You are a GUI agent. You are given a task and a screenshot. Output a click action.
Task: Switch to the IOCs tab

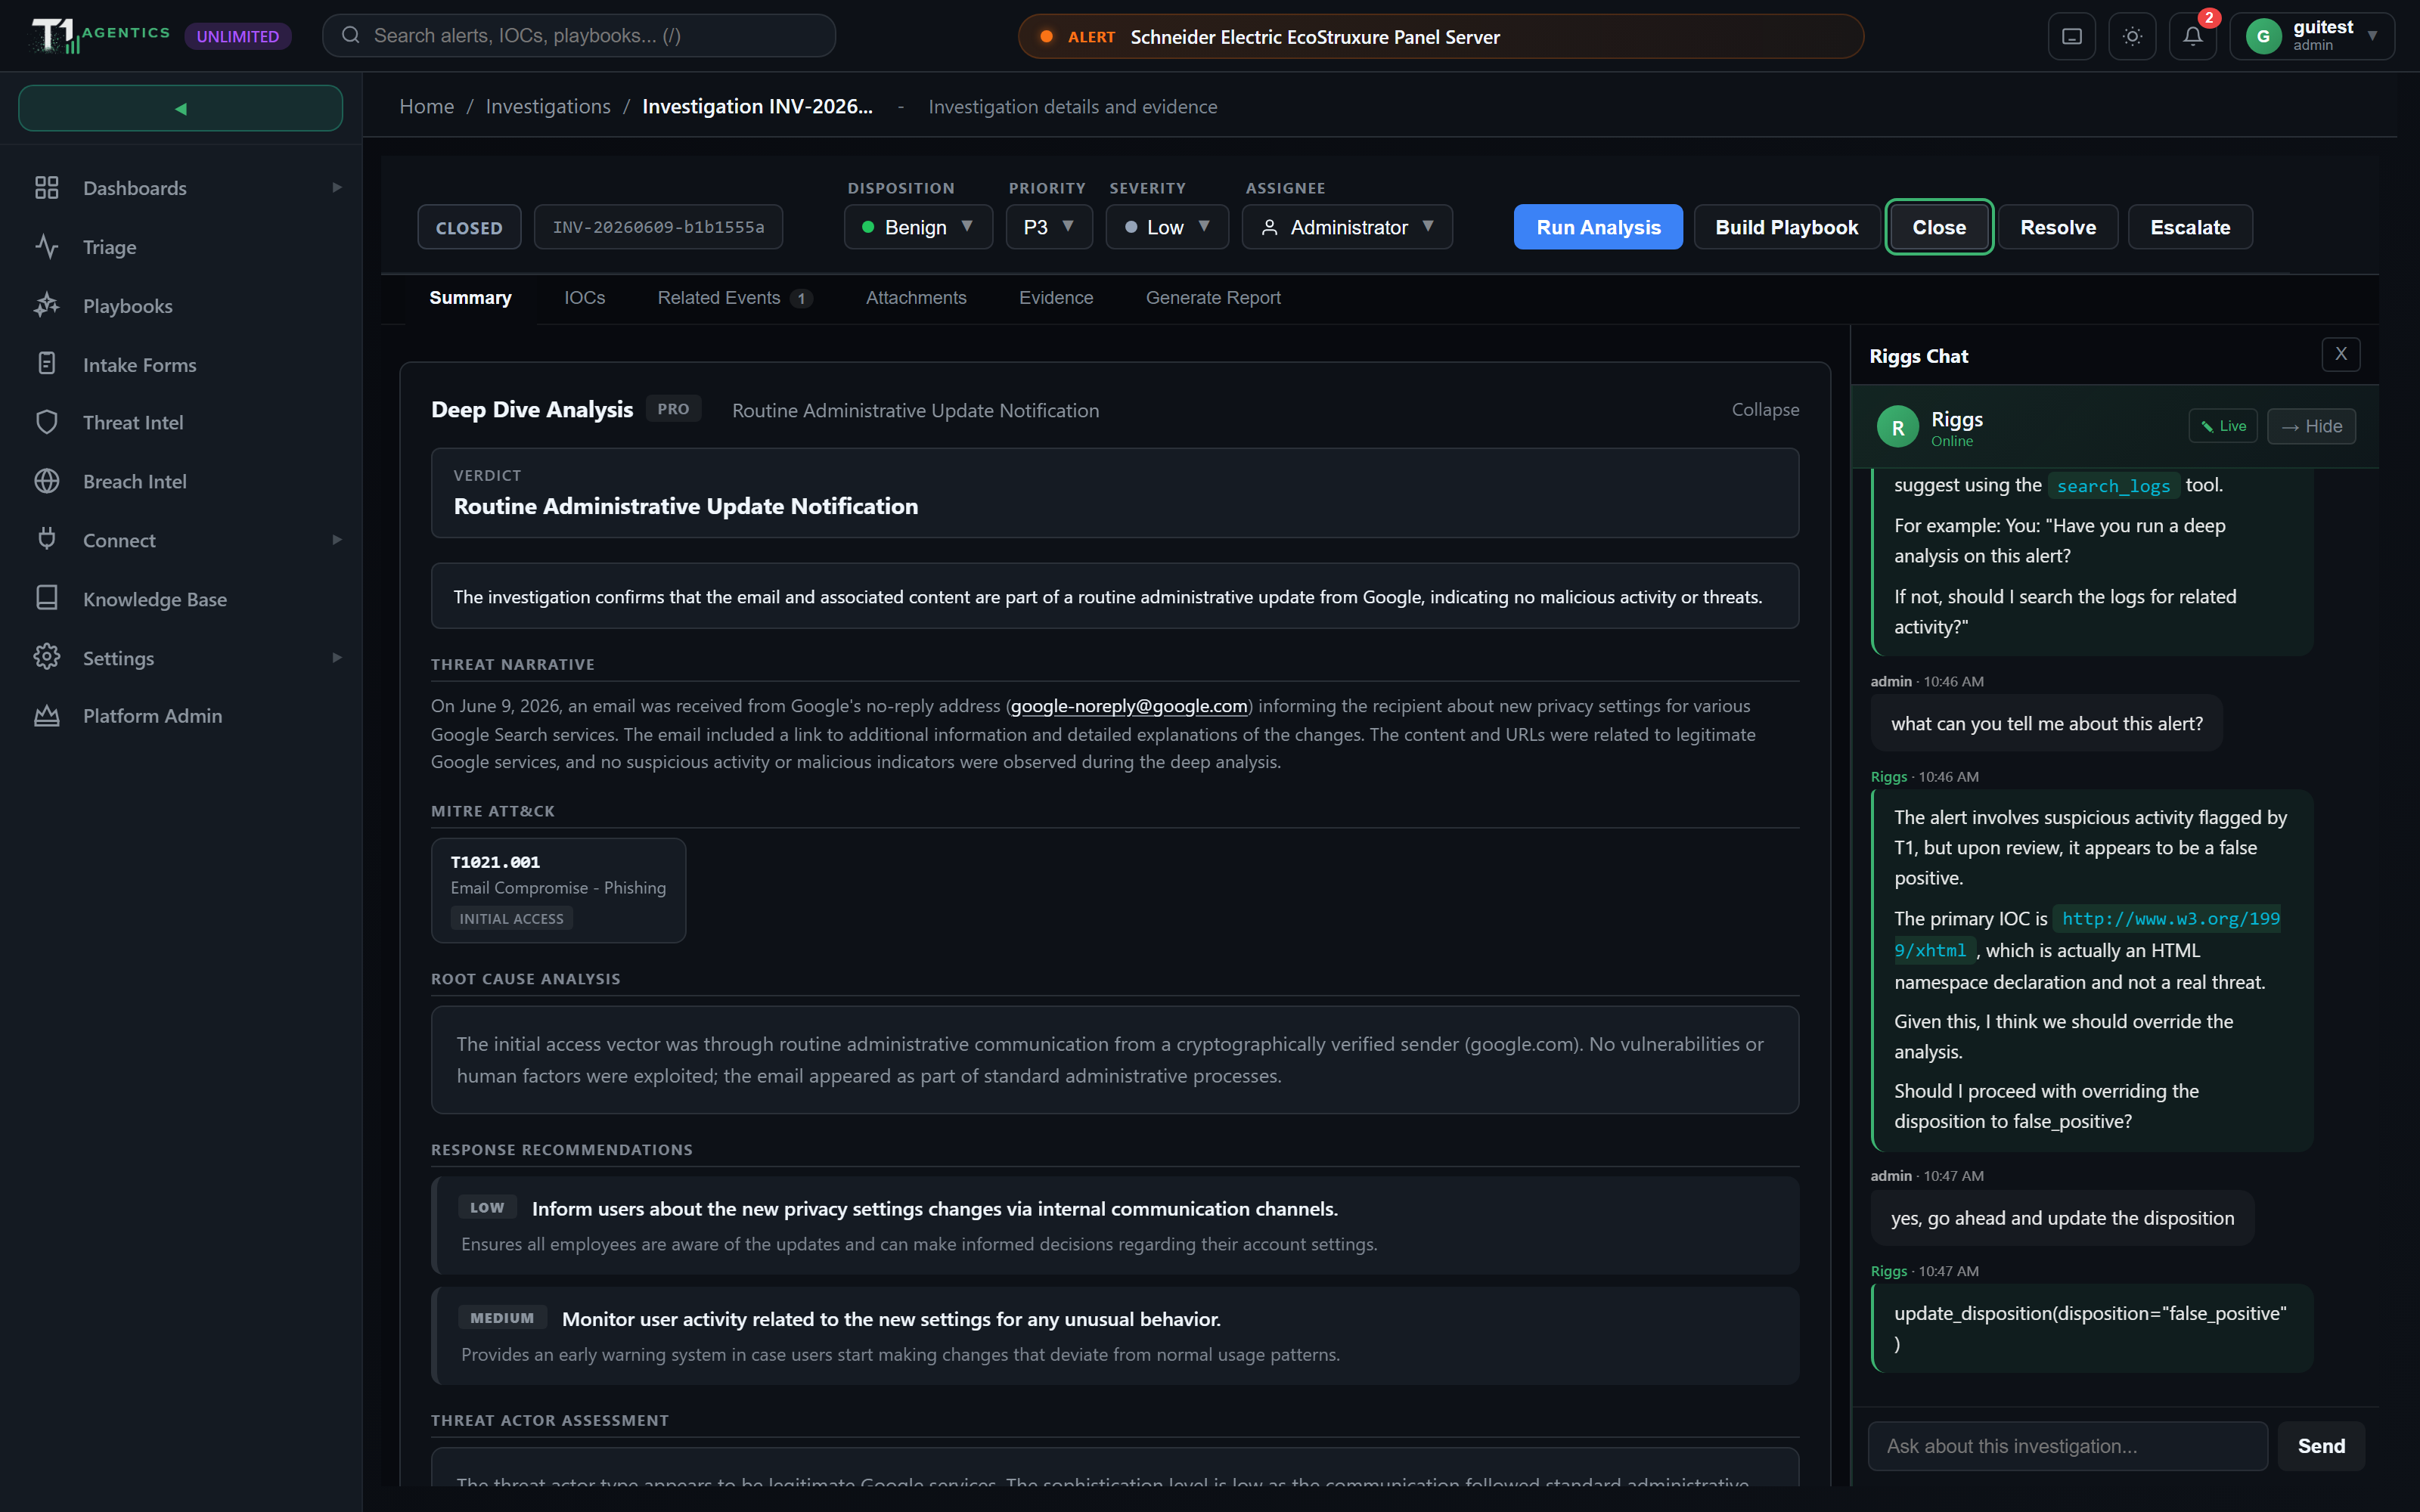coord(584,298)
